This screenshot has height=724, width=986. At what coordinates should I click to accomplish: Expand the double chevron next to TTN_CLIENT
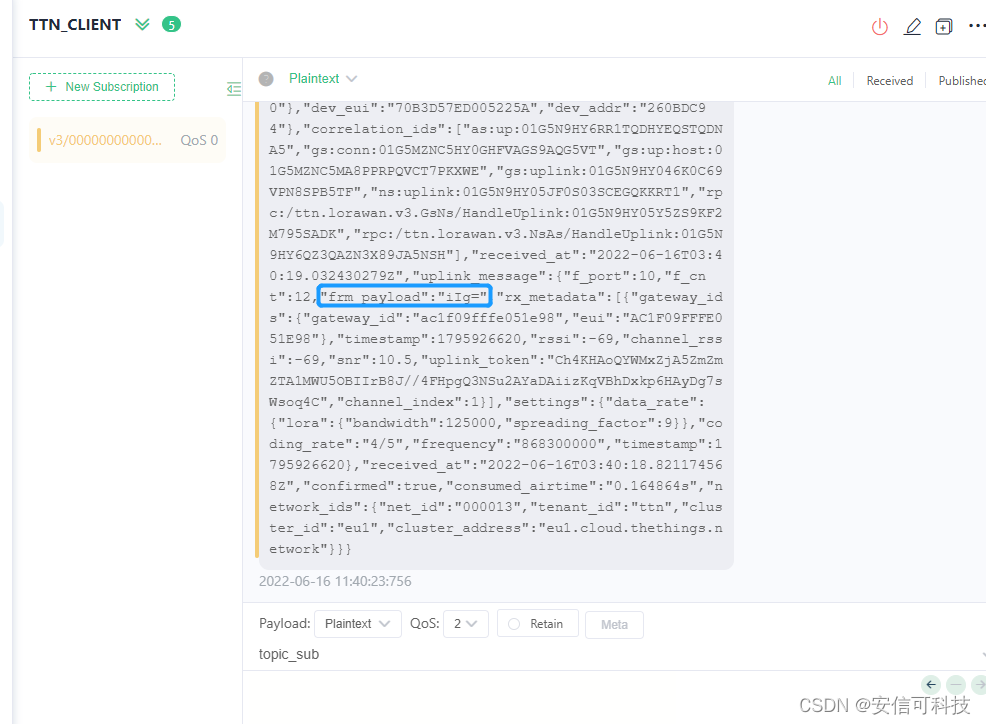[x=143, y=25]
